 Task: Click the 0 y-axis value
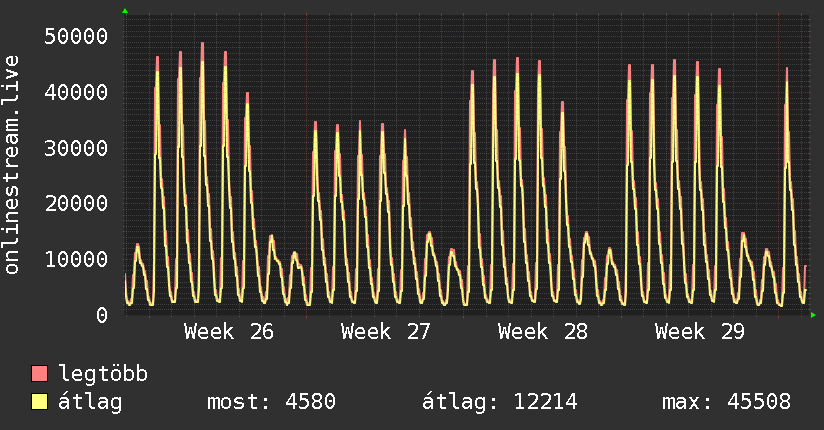(x=102, y=315)
